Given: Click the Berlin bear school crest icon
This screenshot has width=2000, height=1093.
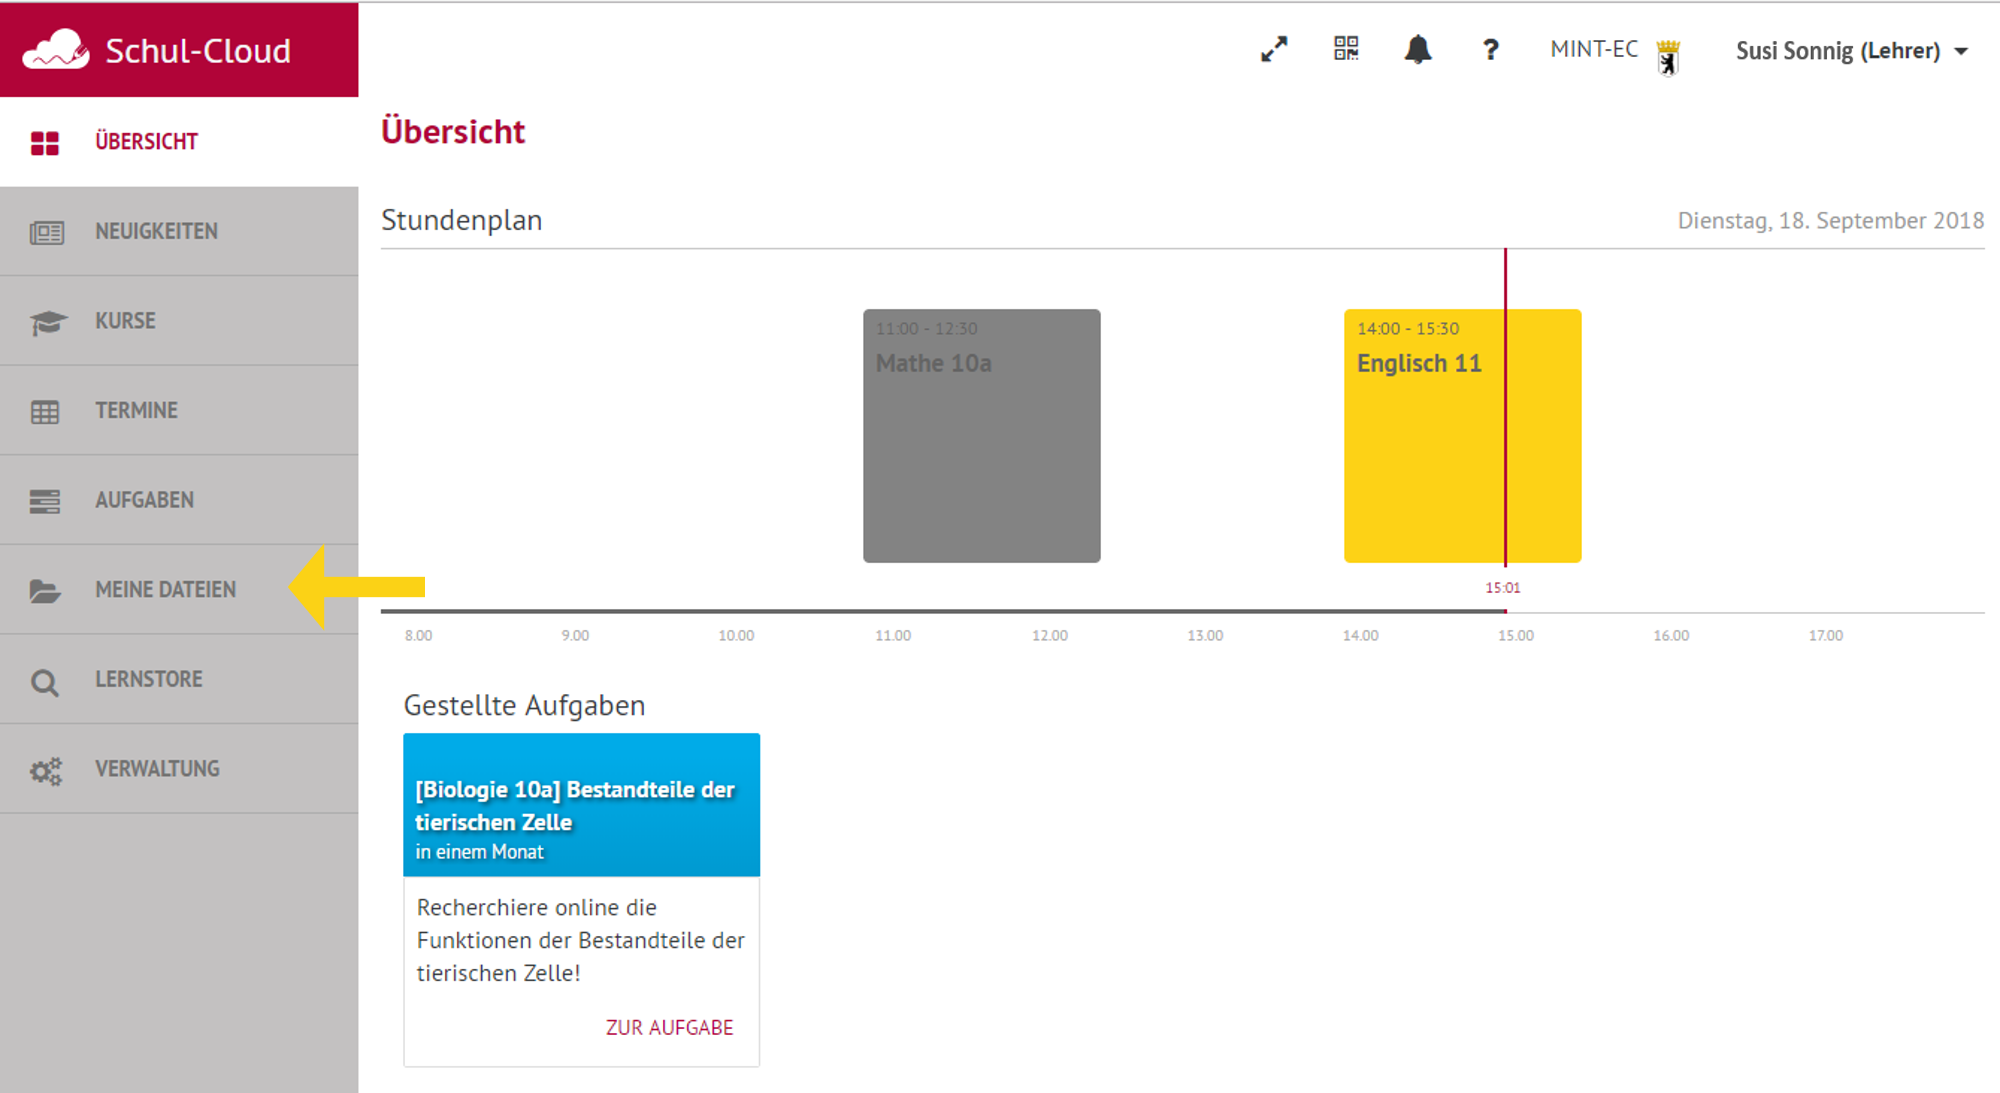Looking at the screenshot, I should pyautogui.click(x=1668, y=57).
